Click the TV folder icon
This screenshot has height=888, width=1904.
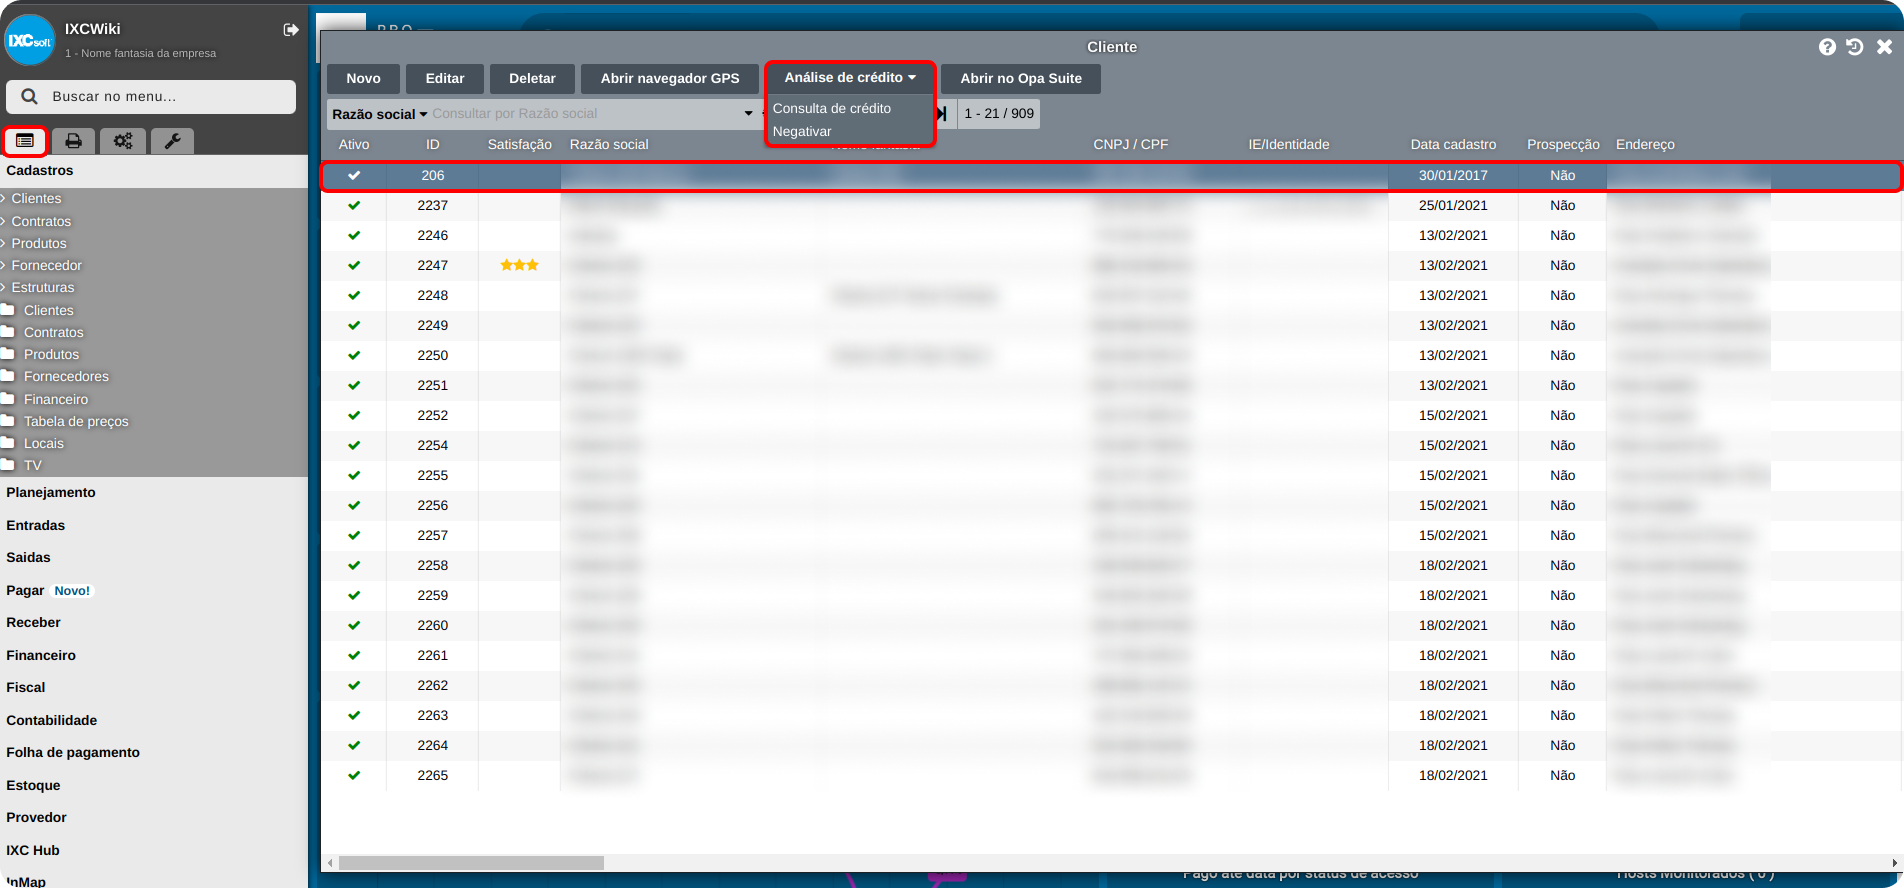pos(8,465)
